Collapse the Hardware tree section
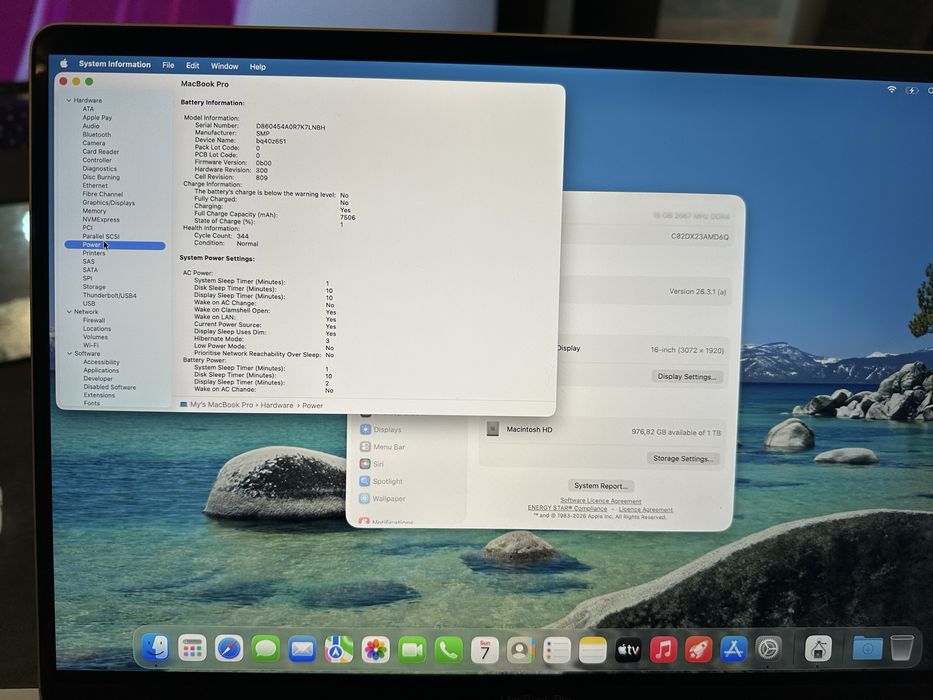The image size is (933, 700). [69, 101]
